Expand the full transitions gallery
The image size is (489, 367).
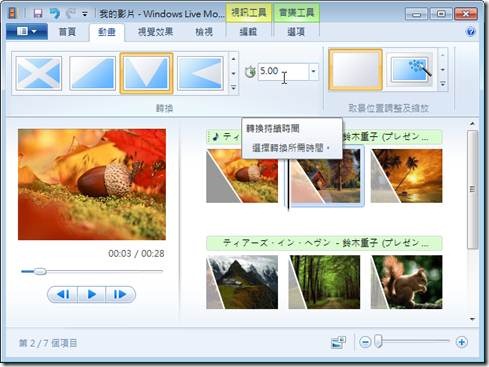[x=233, y=88]
